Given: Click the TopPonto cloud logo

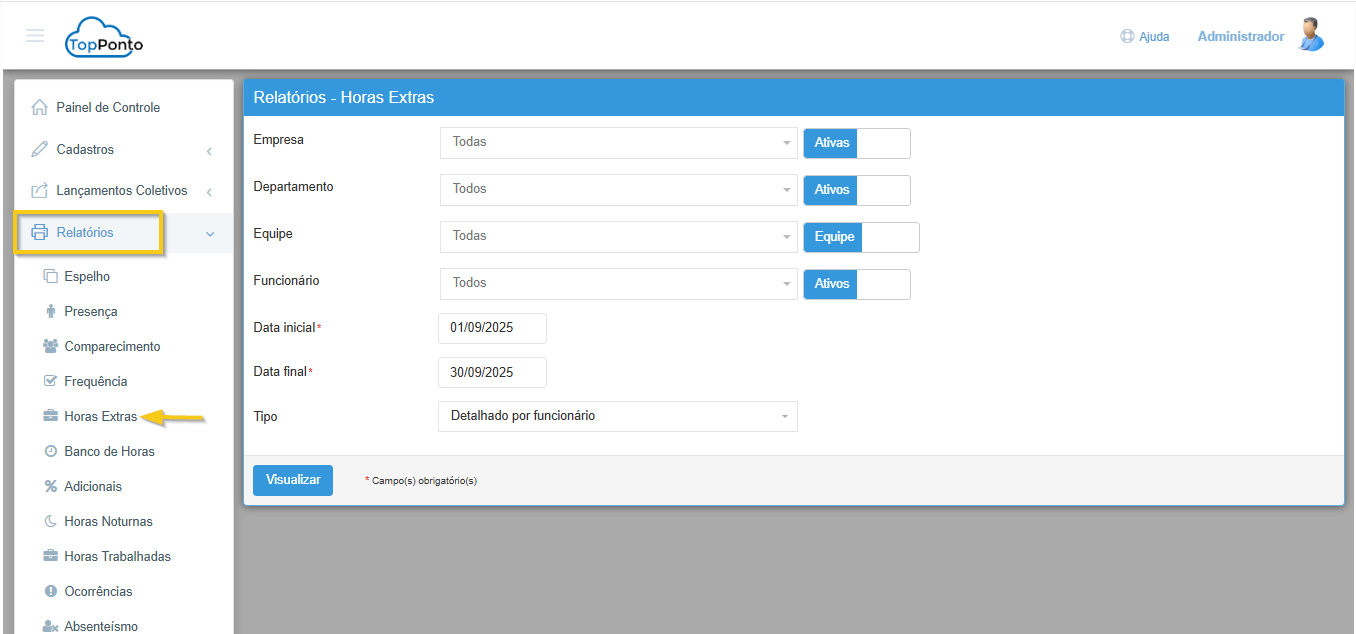Looking at the screenshot, I should (104, 38).
